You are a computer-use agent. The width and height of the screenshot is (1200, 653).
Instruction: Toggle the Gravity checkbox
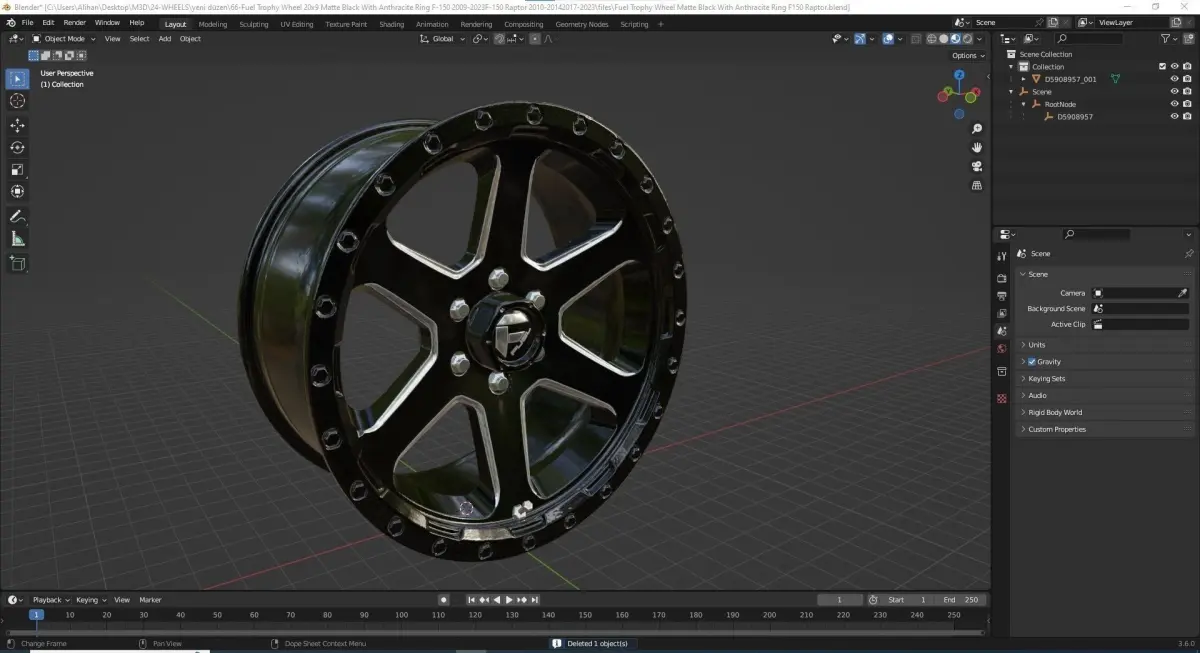click(x=1032, y=362)
